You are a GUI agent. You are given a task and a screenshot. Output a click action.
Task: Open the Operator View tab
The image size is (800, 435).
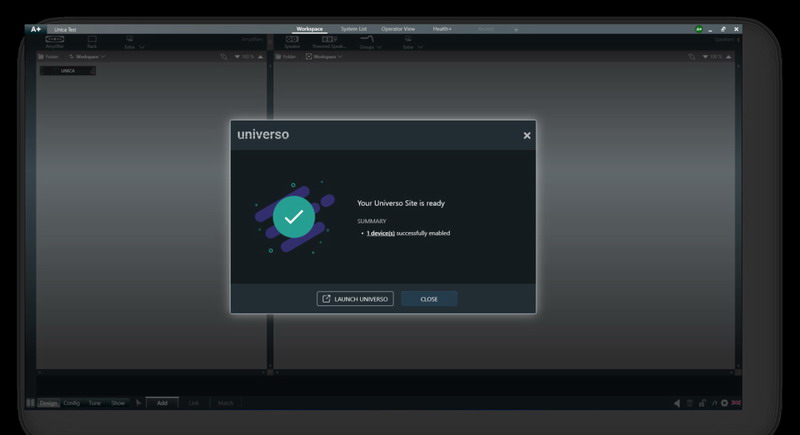(x=398, y=29)
